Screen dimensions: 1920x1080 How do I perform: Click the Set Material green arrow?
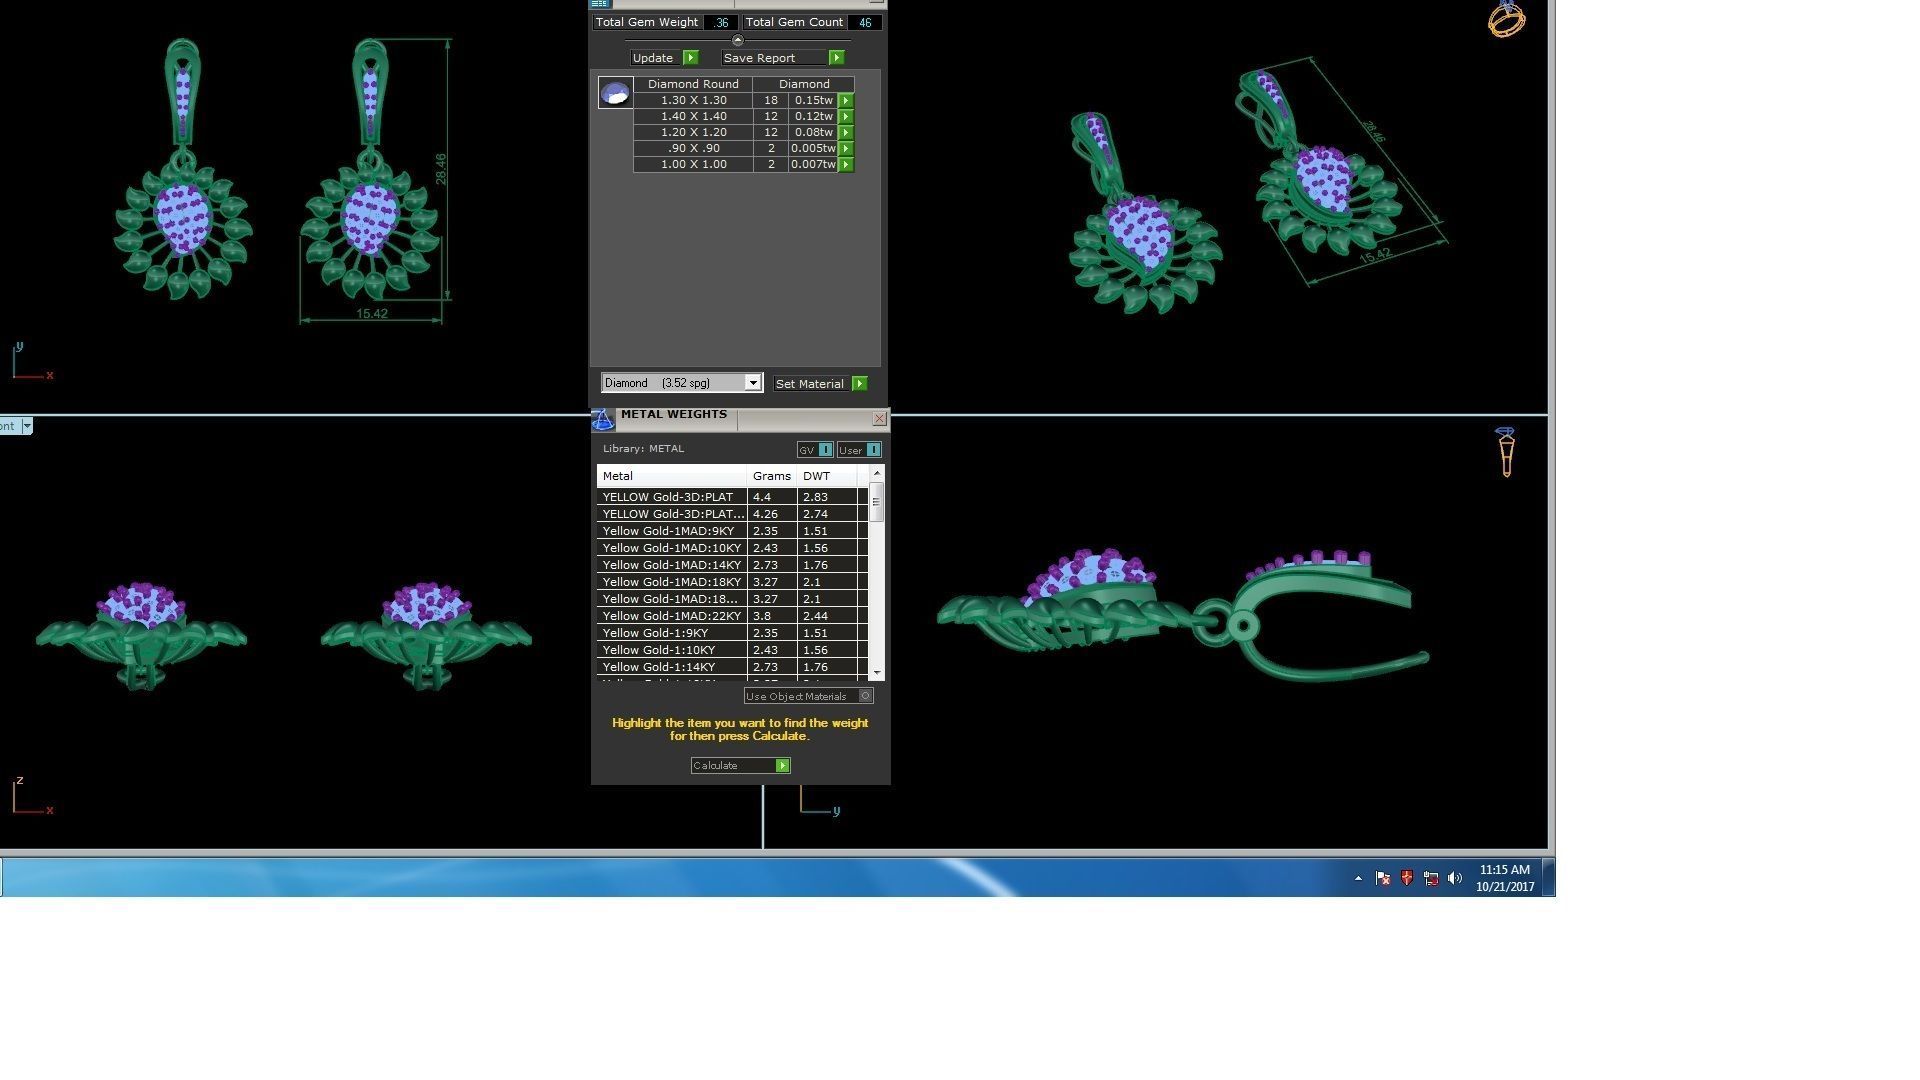(x=859, y=384)
